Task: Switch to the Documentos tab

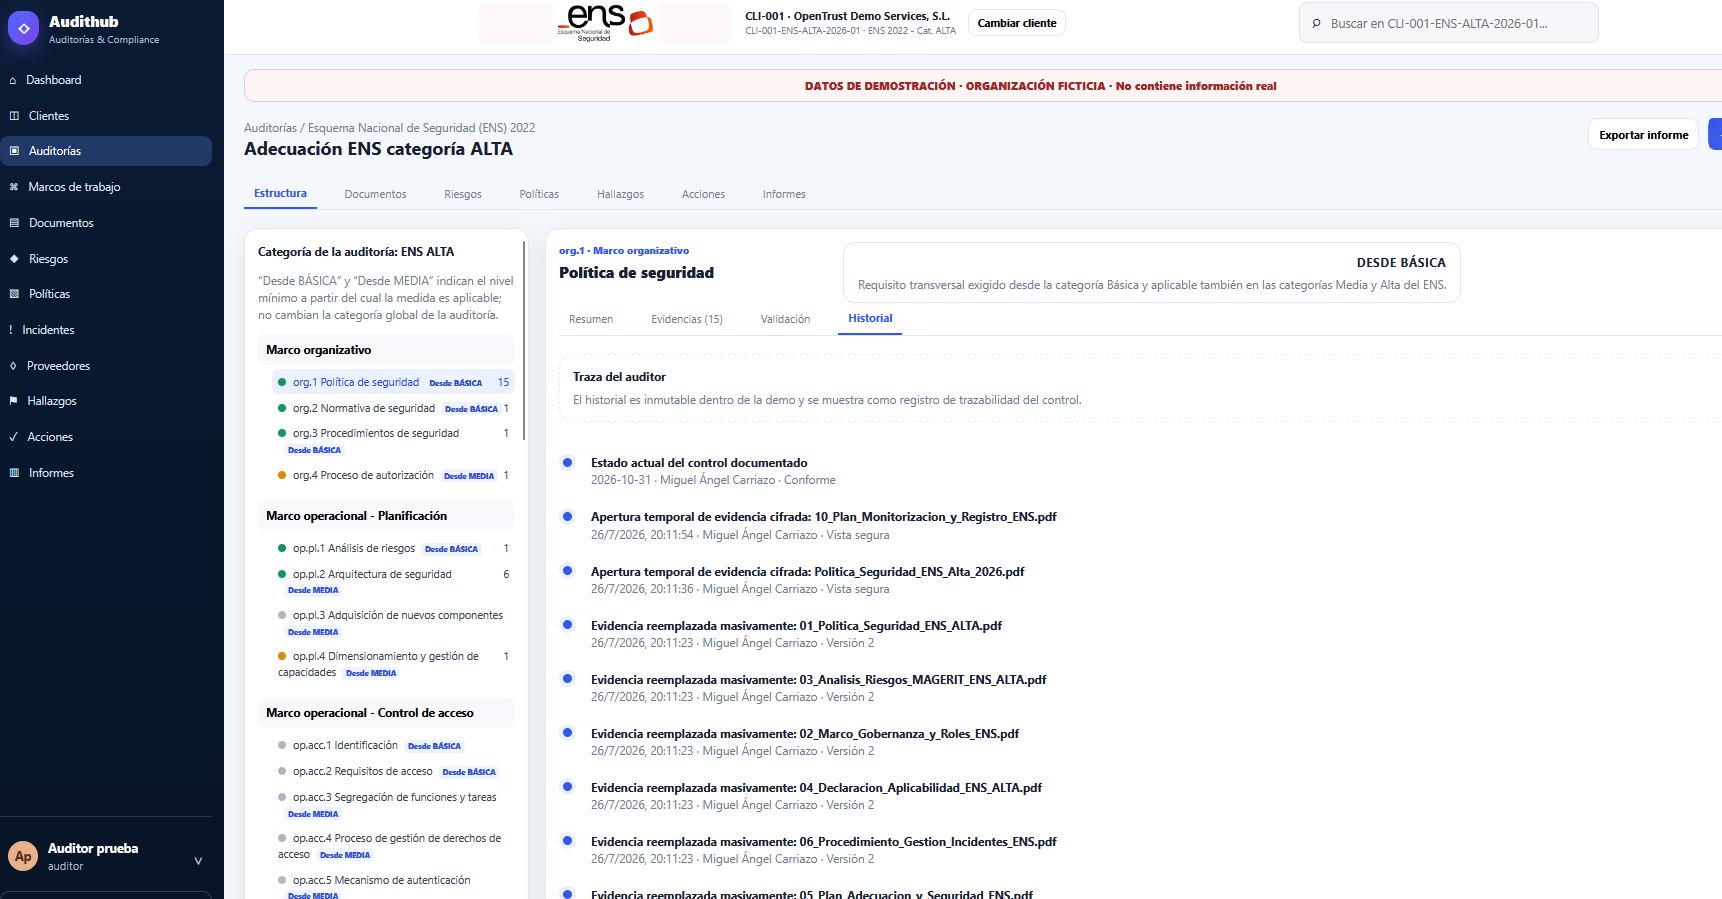Action: tap(375, 194)
